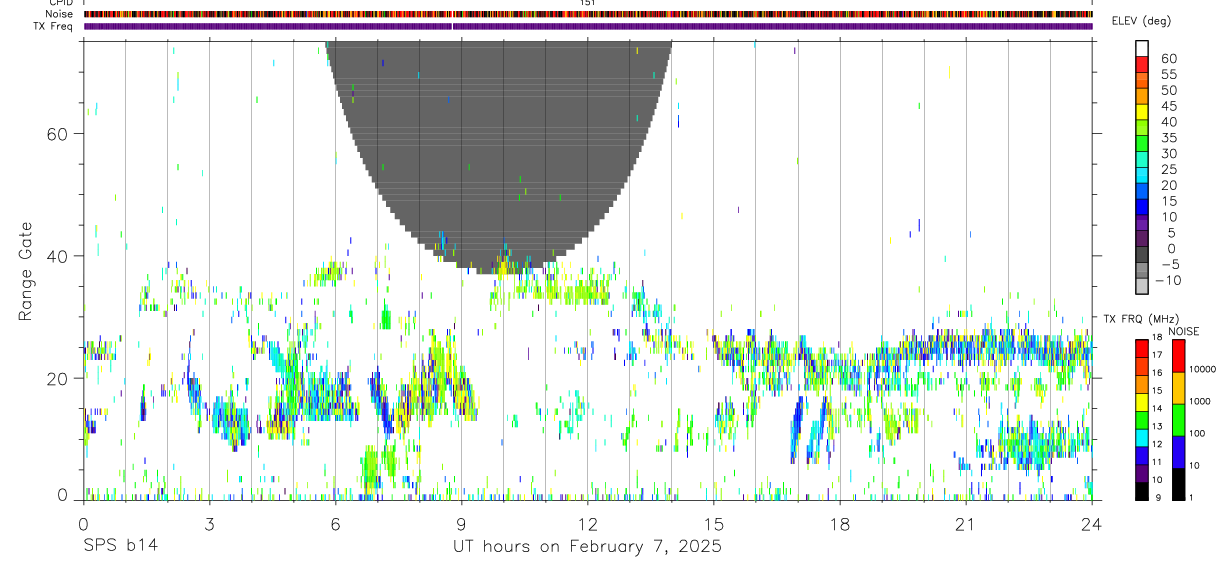Click the white top segment of elevation colorbar
The image size is (1228, 567).
click(x=1142, y=47)
